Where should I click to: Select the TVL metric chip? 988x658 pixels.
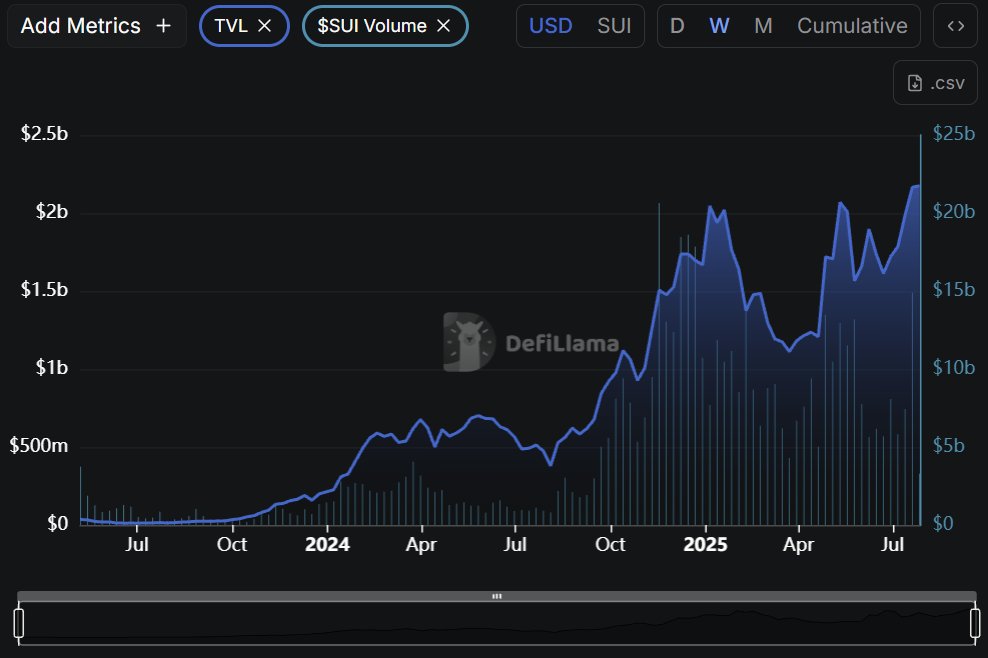point(244,26)
